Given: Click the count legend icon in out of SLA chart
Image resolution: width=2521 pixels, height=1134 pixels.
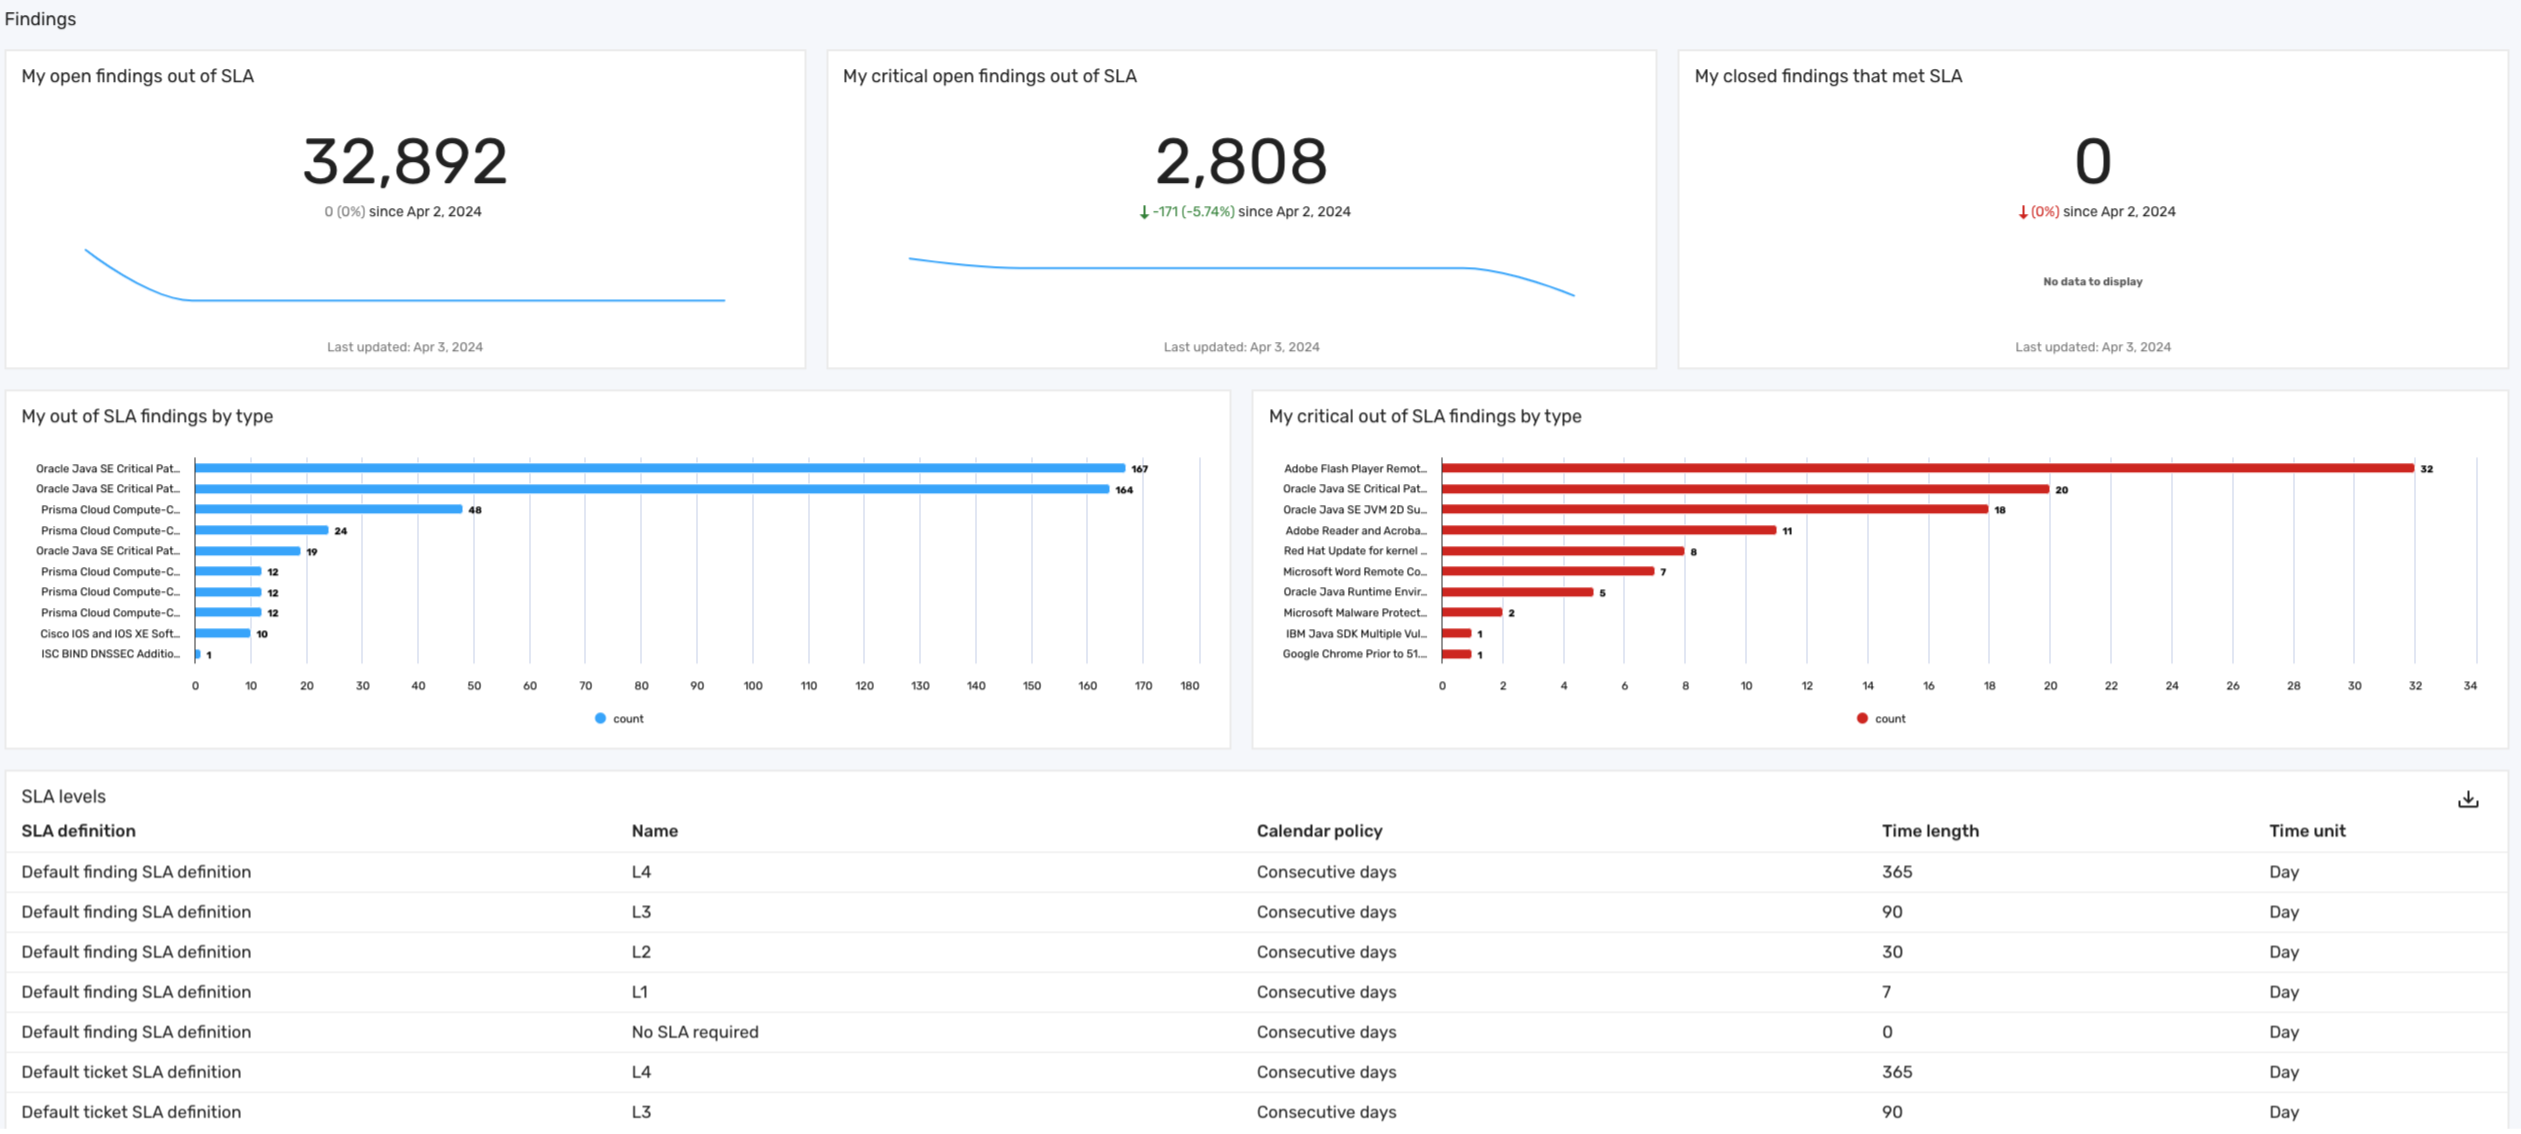Looking at the screenshot, I should pos(596,717).
